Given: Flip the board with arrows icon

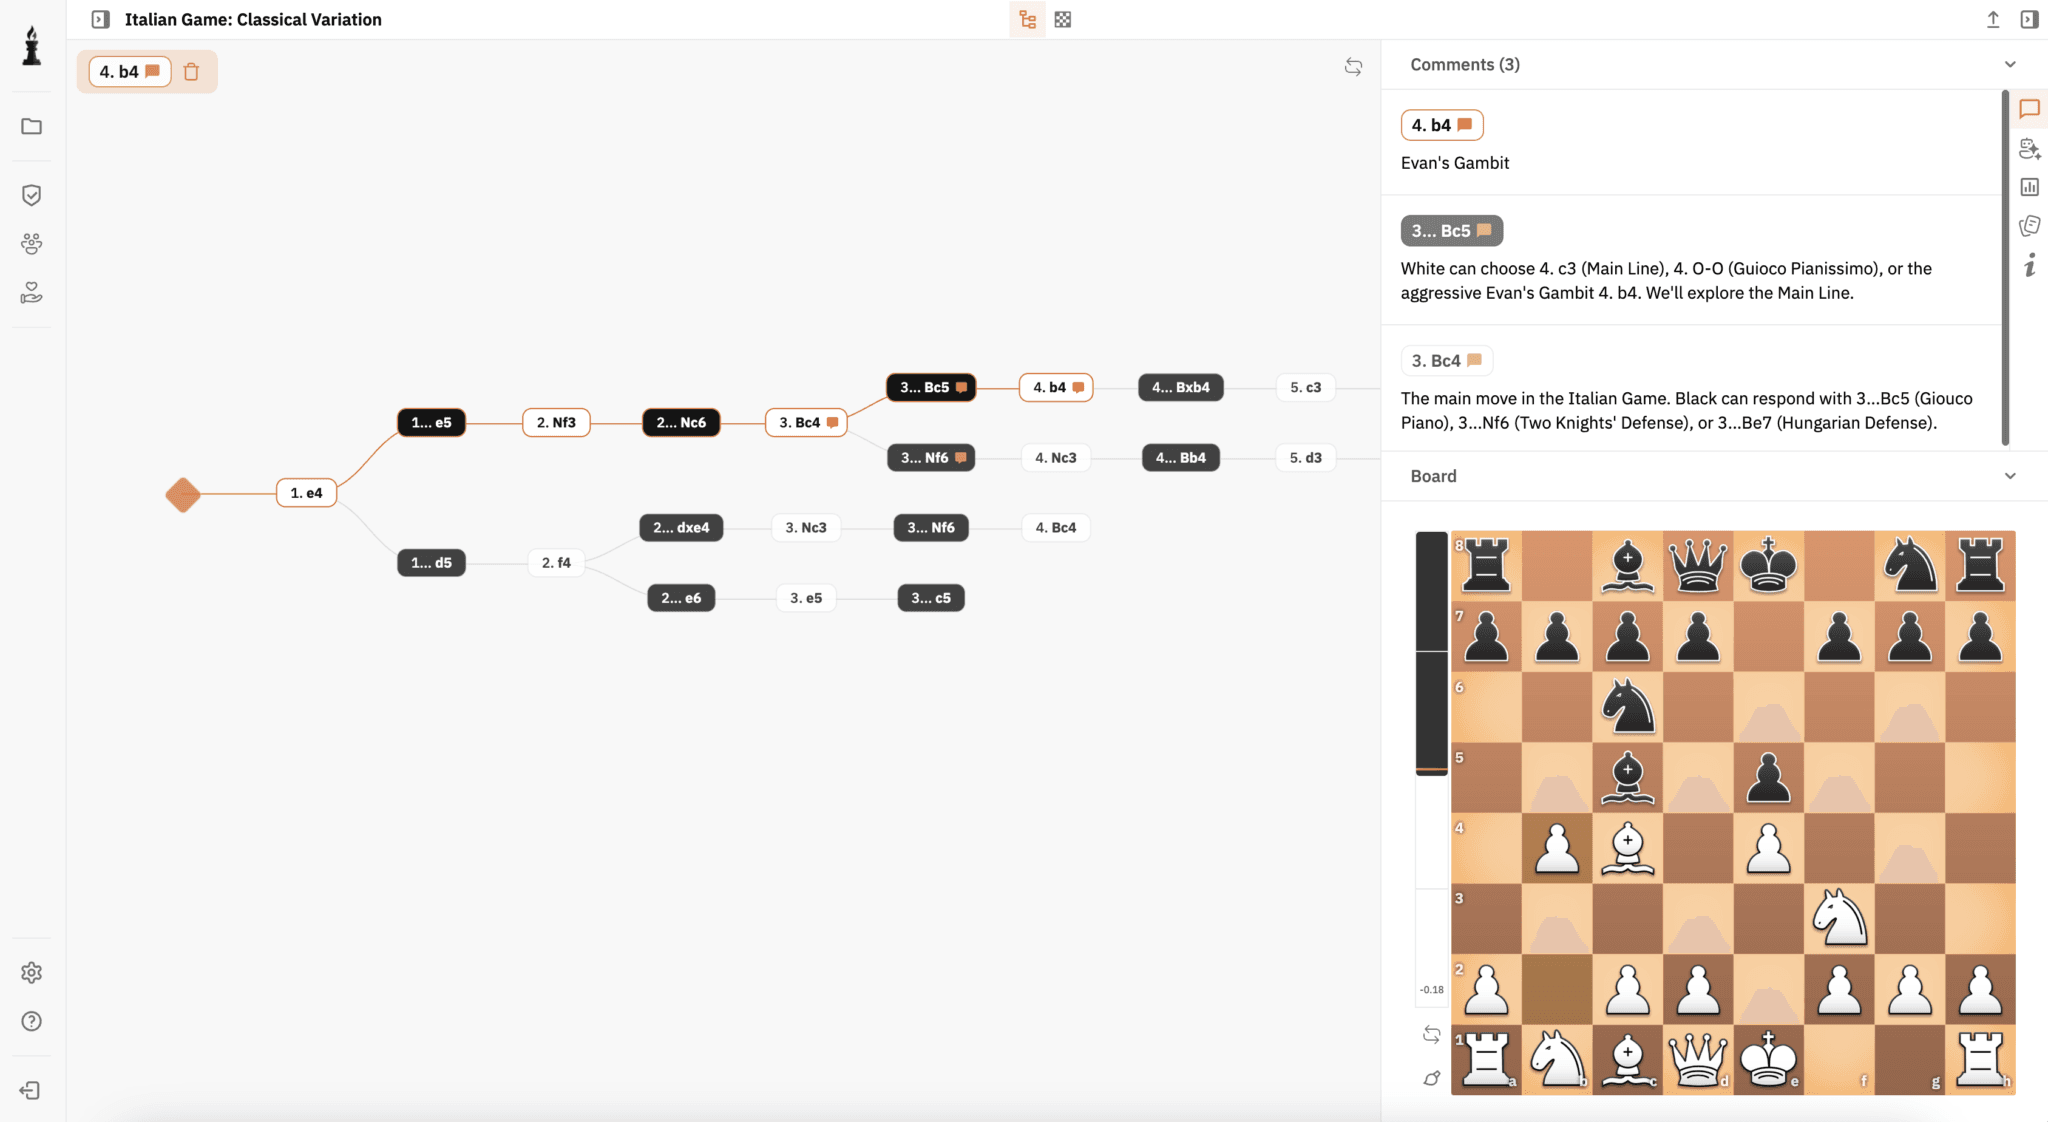Looking at the screenshot, I should 1432,1035.
